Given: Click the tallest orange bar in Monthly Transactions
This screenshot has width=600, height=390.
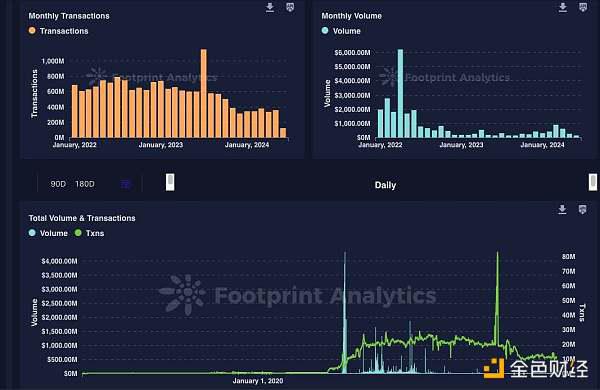Looking at the screenshot, I should tap(204, 93).
